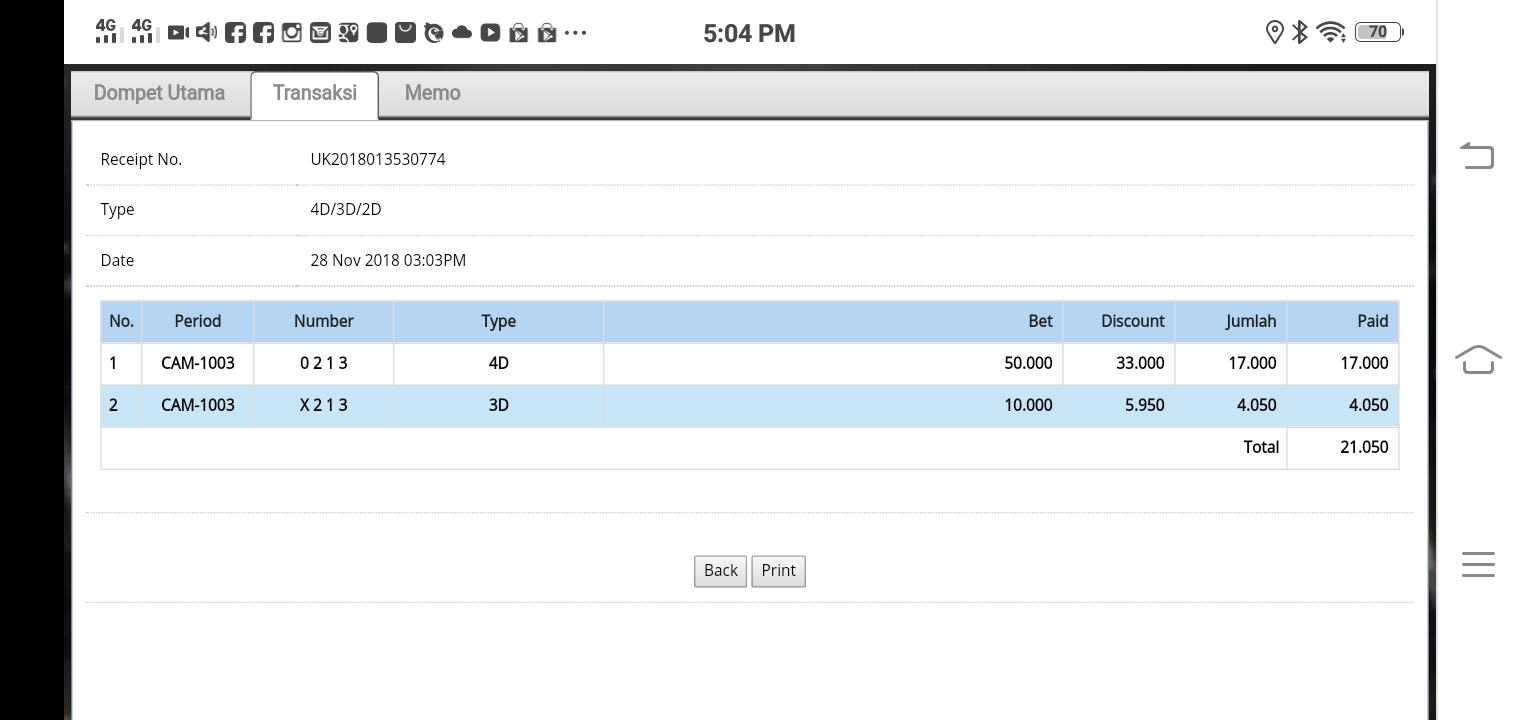
Task: Tap the location pin status icon
Action: pos(1274,33)
